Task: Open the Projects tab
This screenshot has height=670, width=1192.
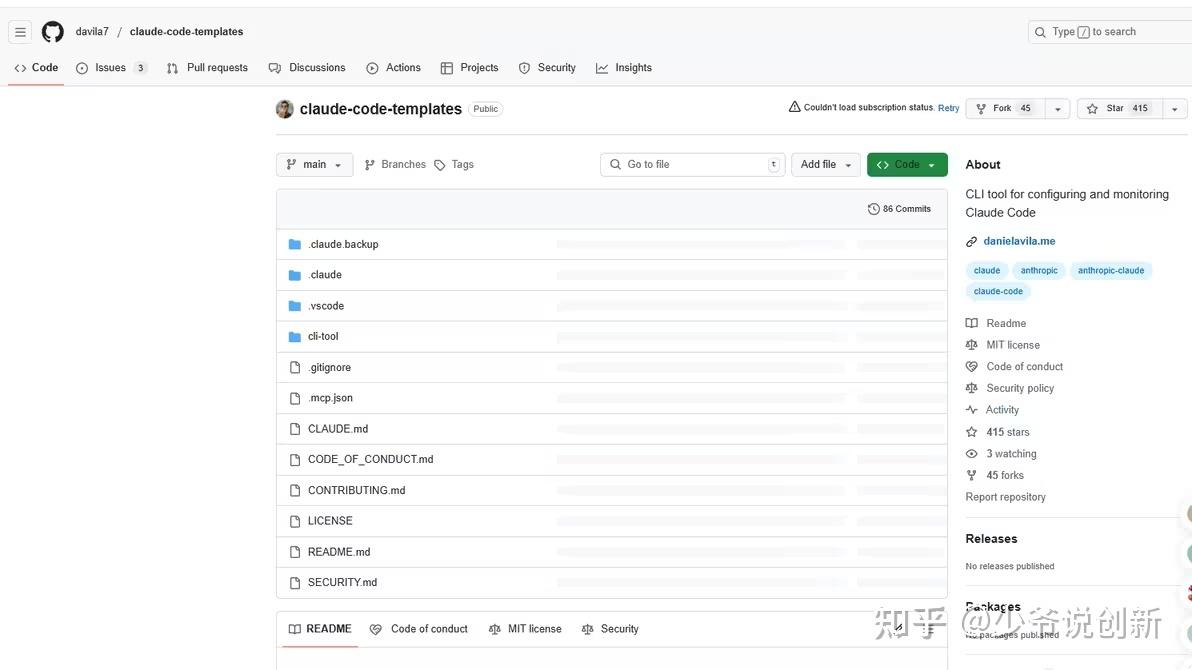Action: 470,68
